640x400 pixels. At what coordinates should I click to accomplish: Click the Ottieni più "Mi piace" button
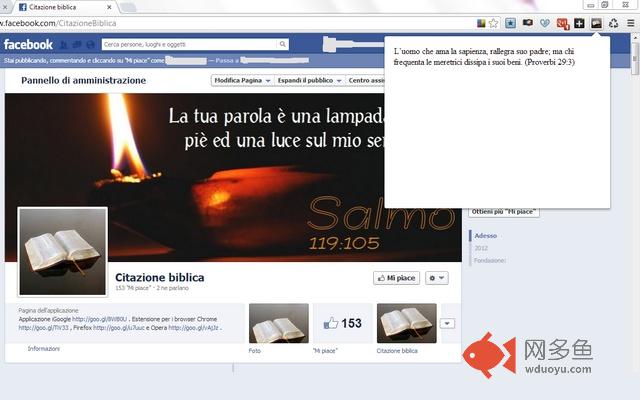pos(504,212)
